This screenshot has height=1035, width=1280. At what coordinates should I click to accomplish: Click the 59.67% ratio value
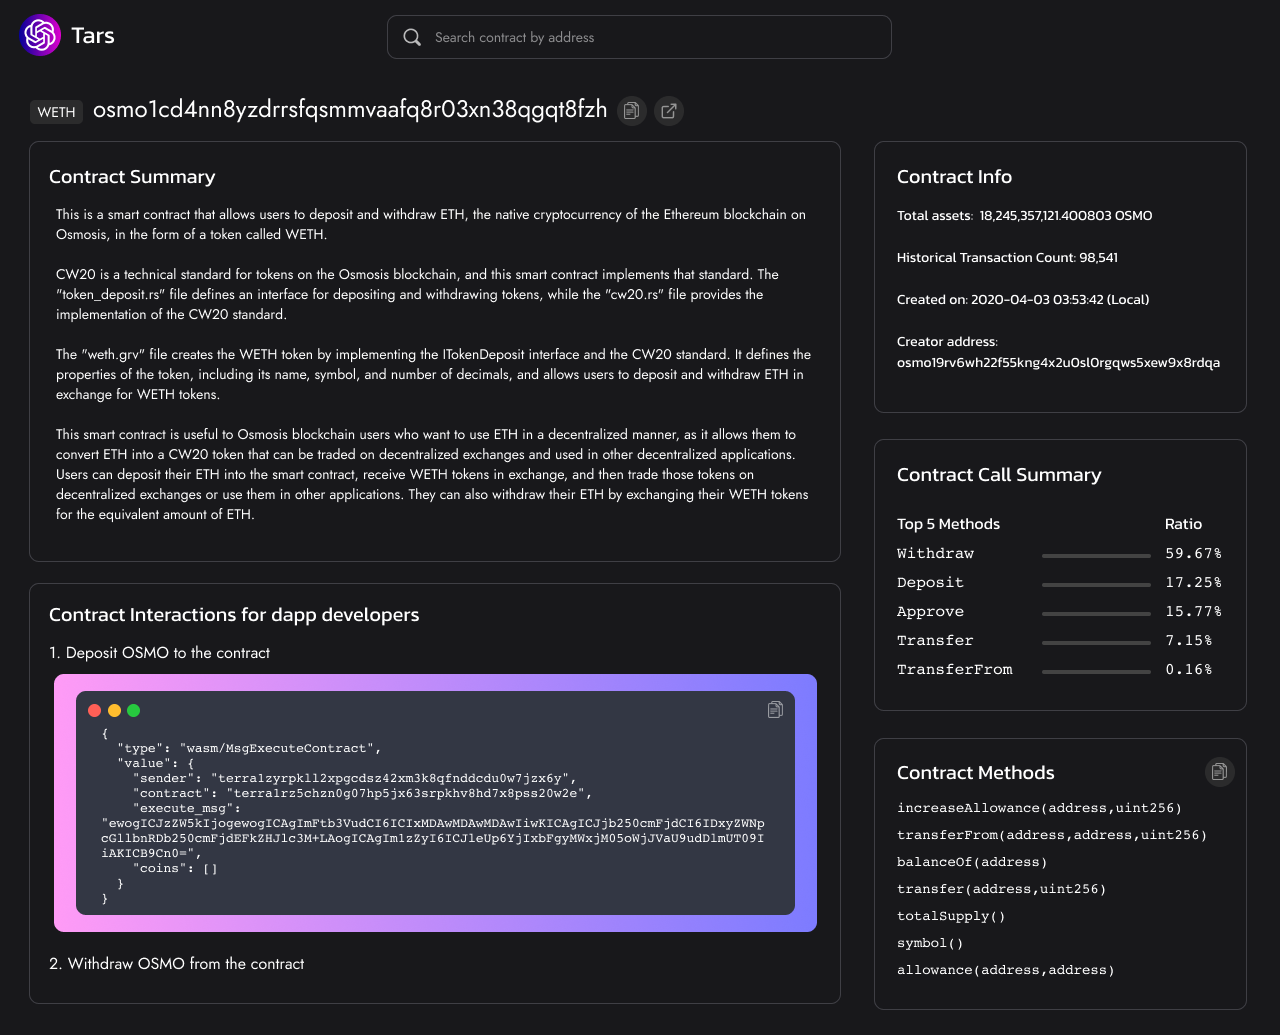[x=1194, y=554]
